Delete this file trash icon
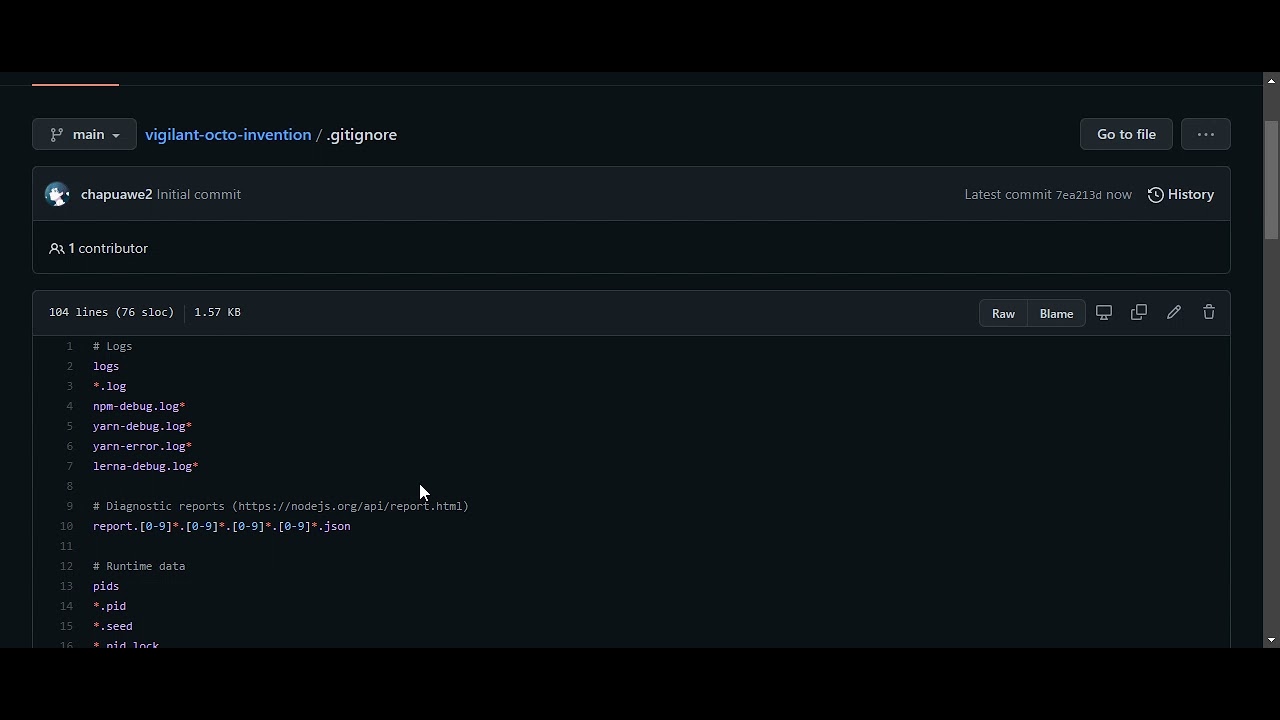 (x=1209, y=313)
